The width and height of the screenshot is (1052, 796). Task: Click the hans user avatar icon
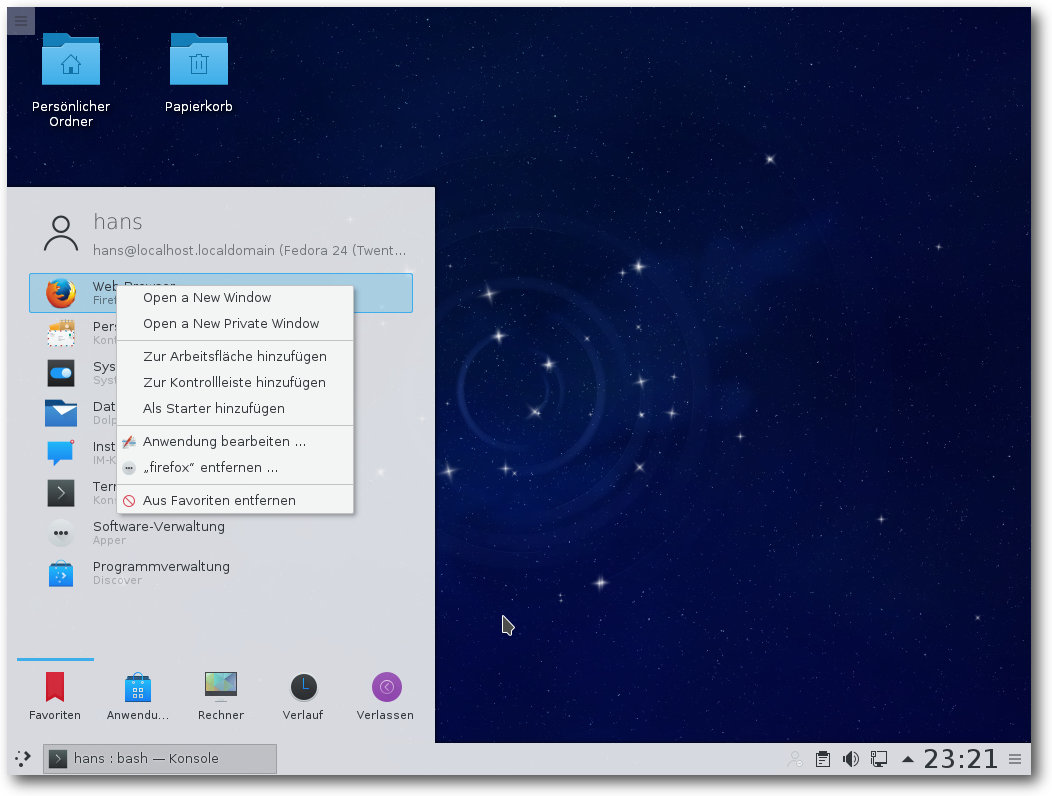(61, 234)
